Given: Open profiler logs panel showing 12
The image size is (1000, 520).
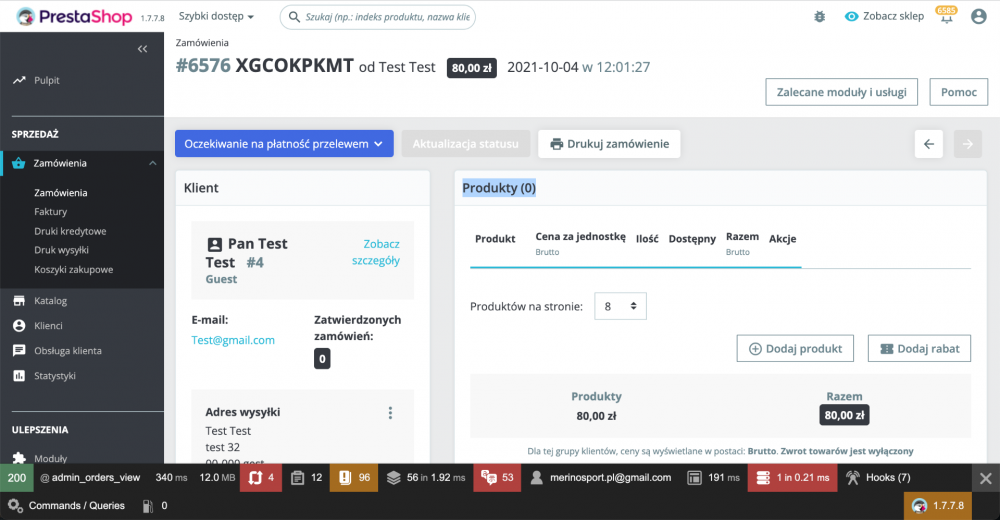Looking at the screenshot, I should [306, 477].
